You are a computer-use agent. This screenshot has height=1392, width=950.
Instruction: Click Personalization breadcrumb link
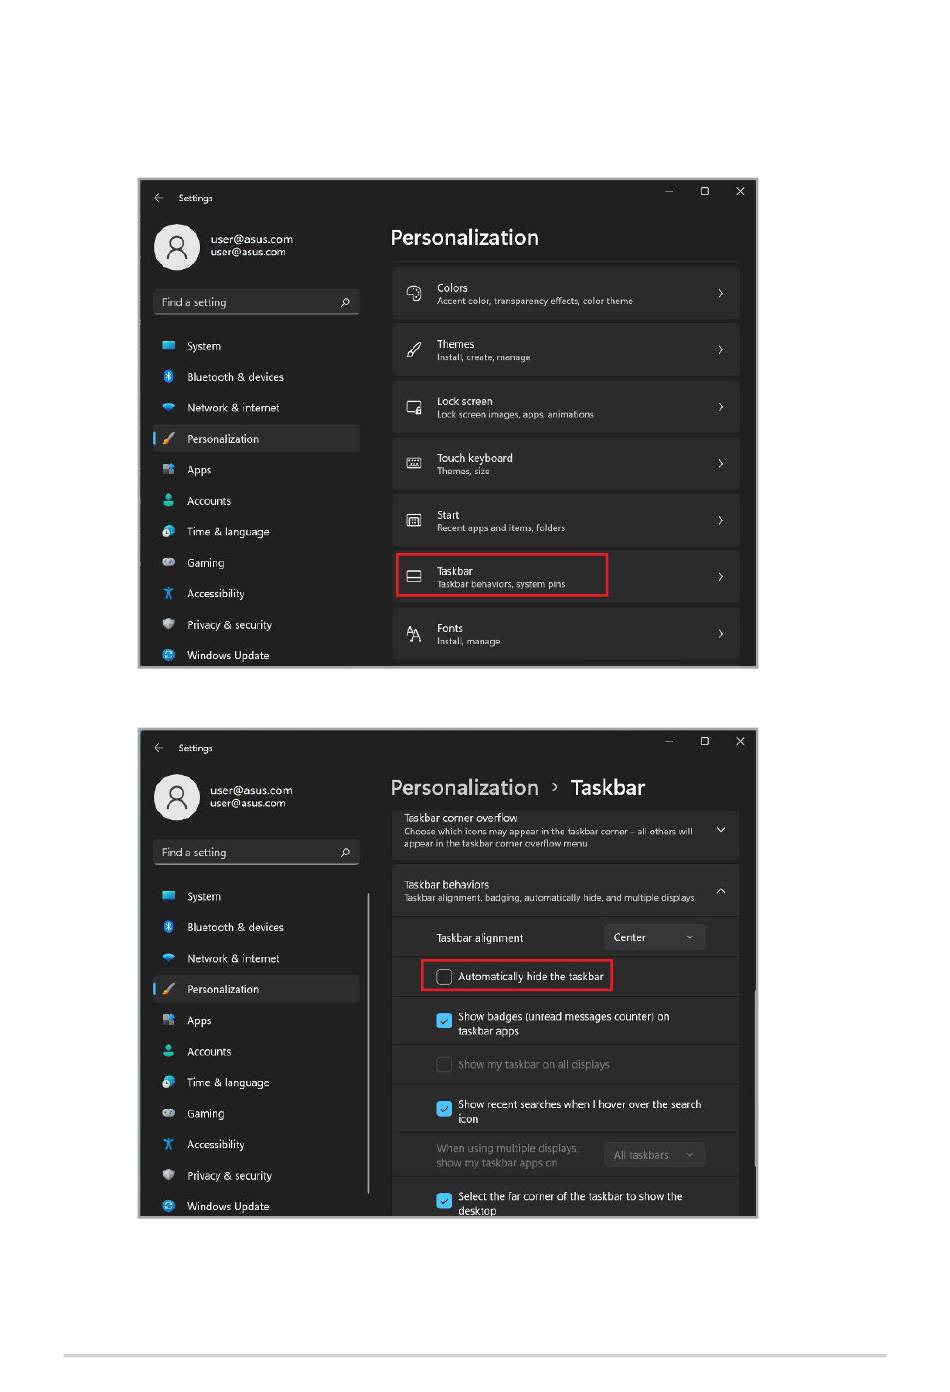465,788
